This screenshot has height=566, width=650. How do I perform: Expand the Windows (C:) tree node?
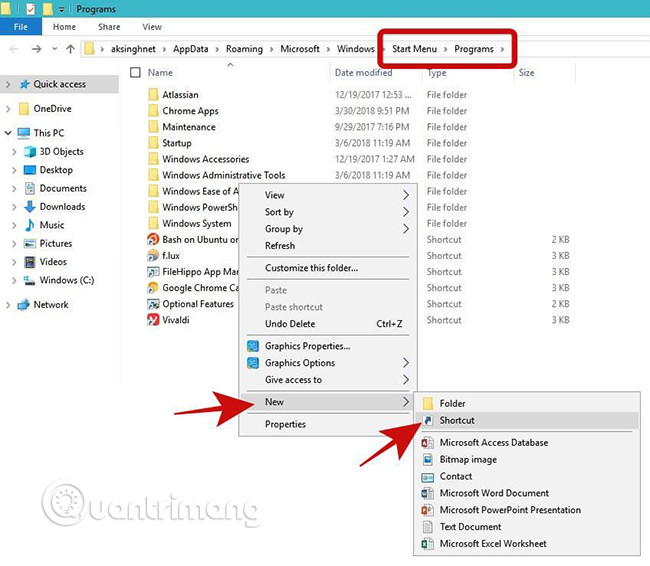pyautogui.click(x=14, y=280)
